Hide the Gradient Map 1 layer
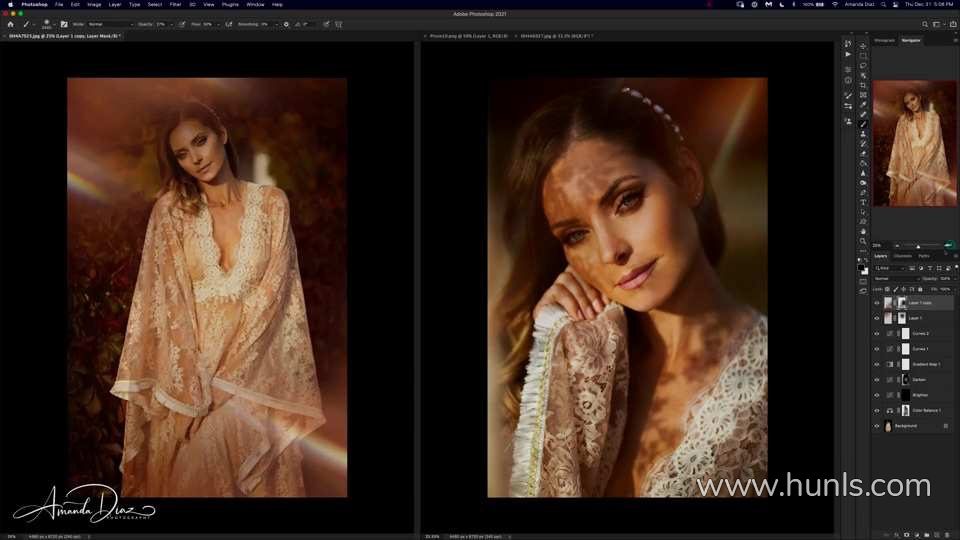This screenshot has height=540, width=960. point(877,364)
